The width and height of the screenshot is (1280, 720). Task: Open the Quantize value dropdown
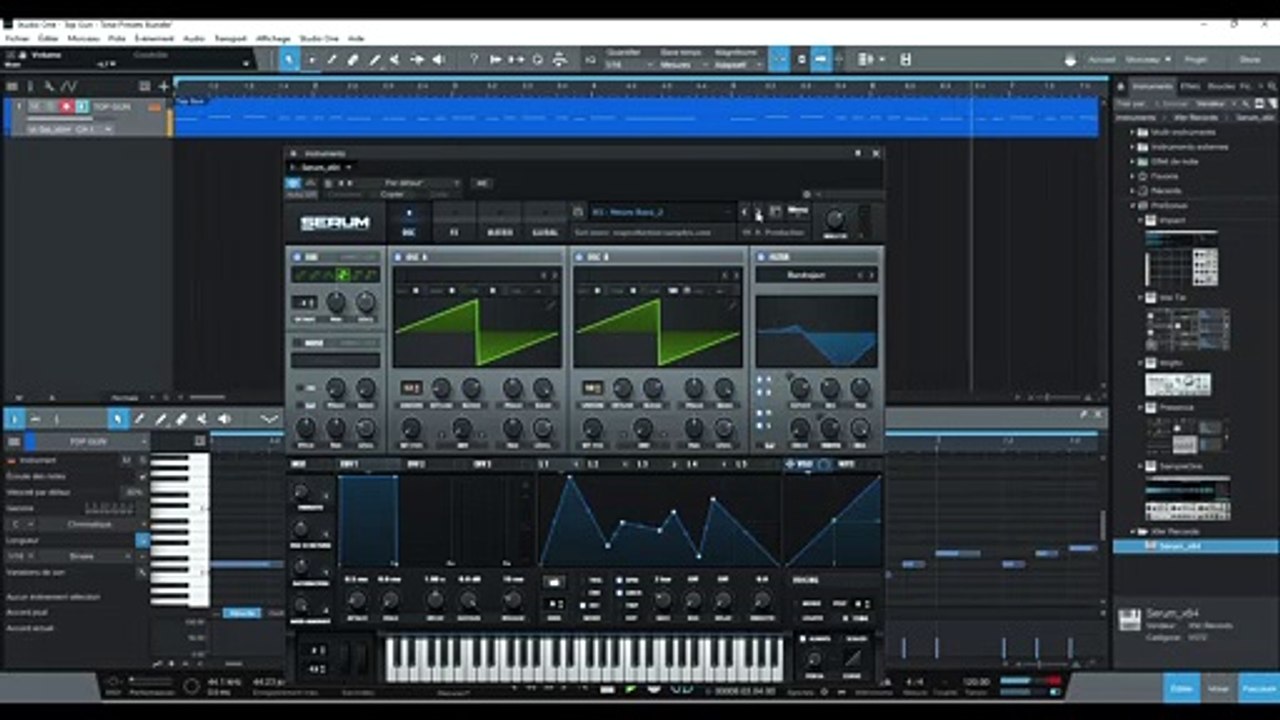[630, 65]
